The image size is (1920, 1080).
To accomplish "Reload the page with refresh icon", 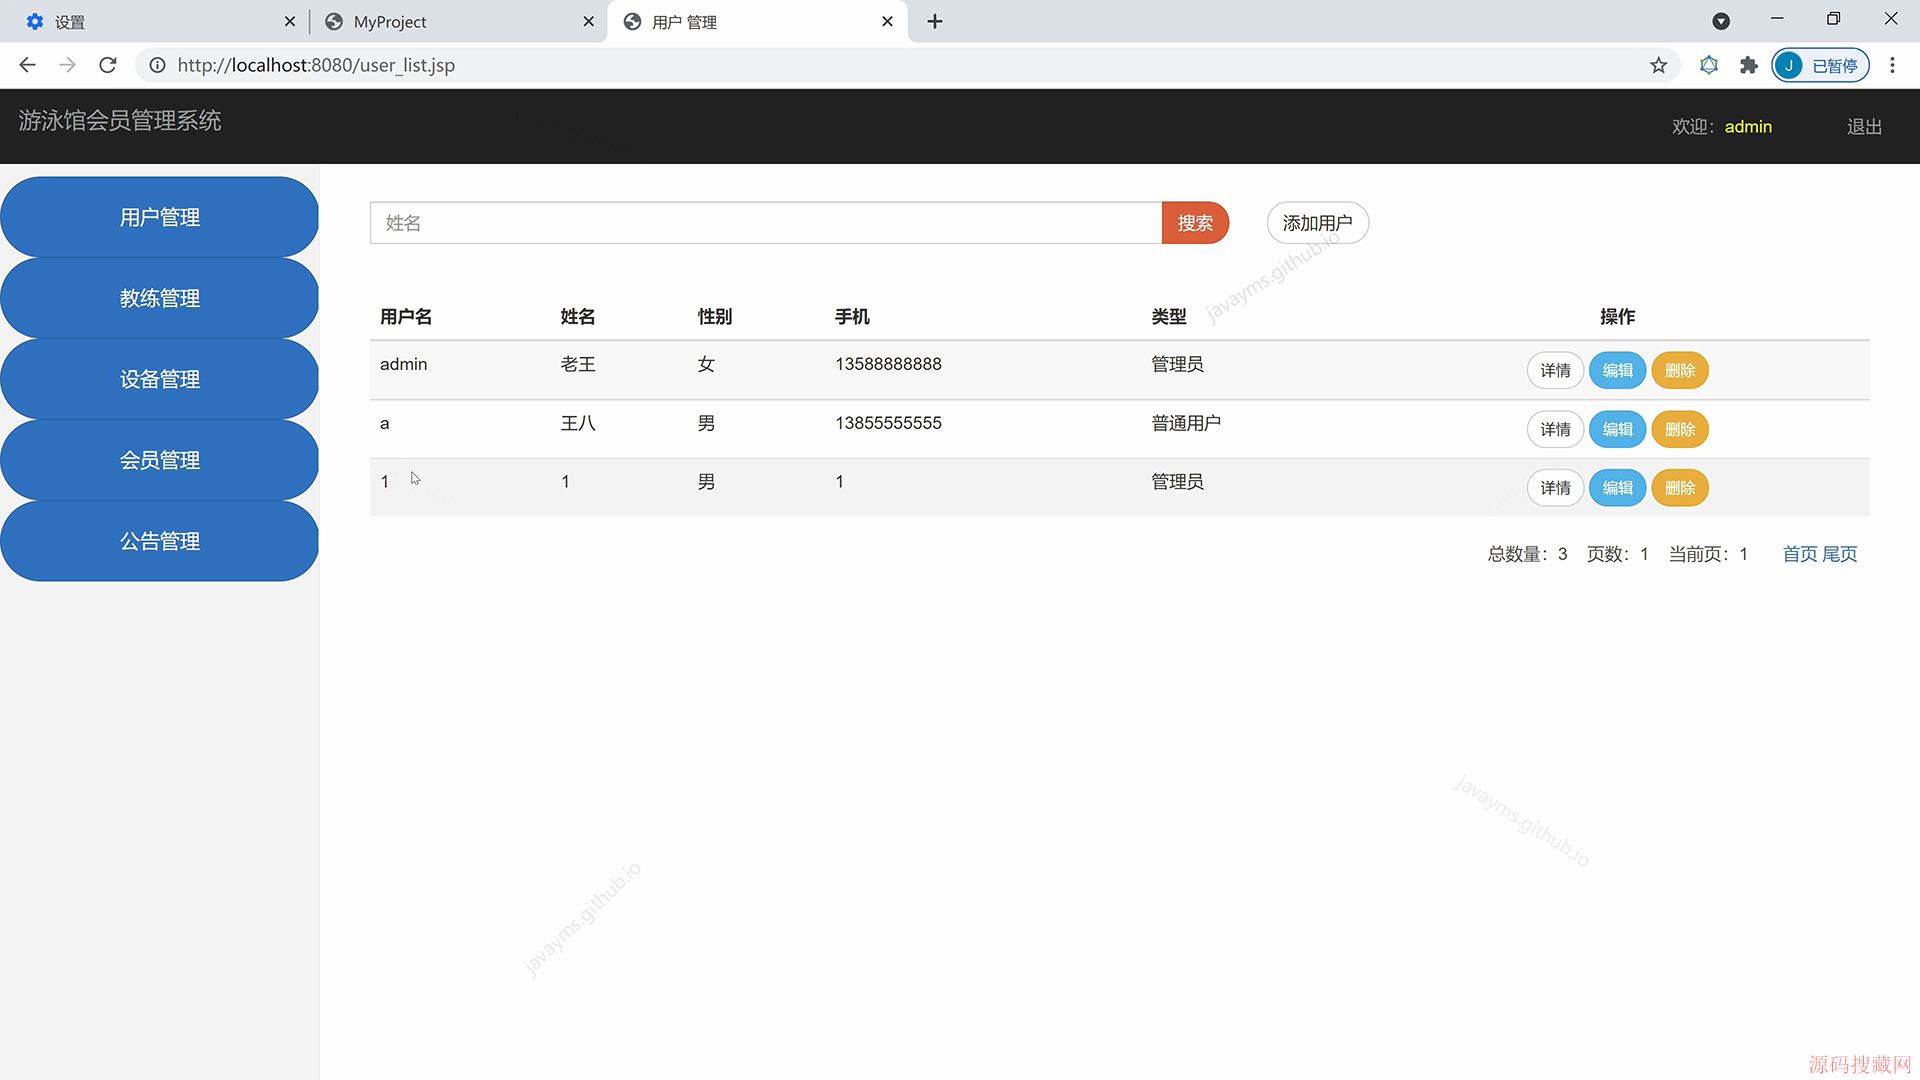I will click(108, 65).
